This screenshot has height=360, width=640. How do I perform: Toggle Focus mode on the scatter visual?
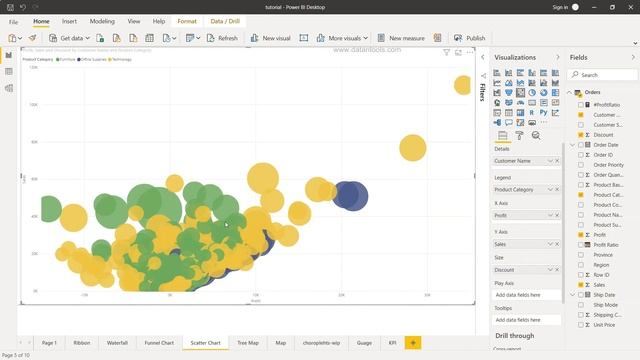pyautogui.click(x=458, y=52)
